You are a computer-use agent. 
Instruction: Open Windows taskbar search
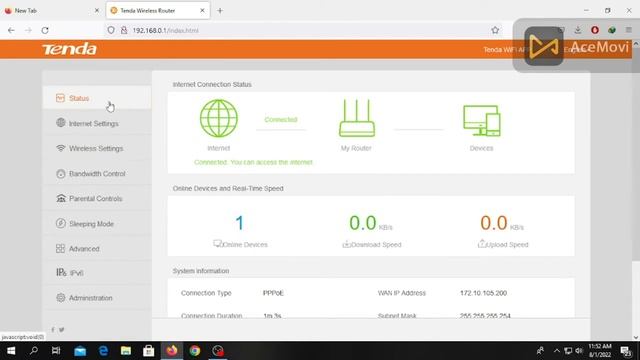click(x=34, y=351)
